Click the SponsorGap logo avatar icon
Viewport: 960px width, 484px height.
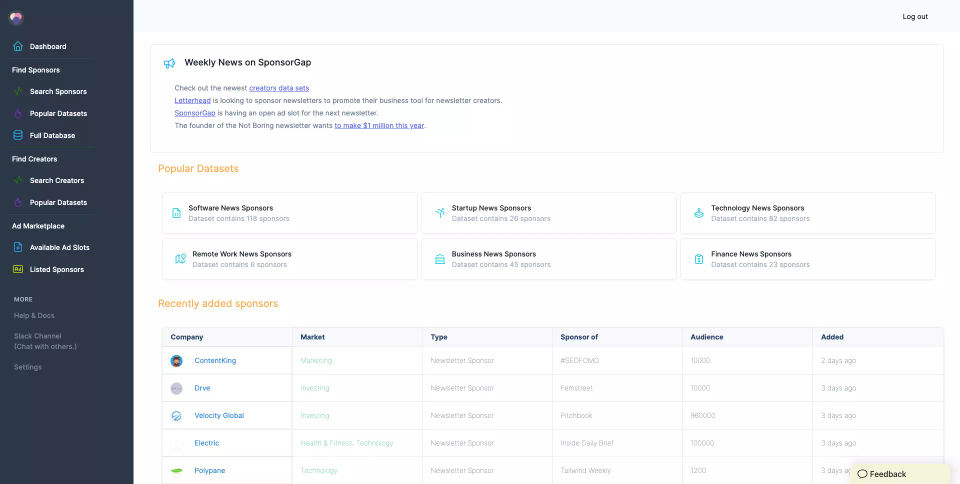[x=16, y=17]
